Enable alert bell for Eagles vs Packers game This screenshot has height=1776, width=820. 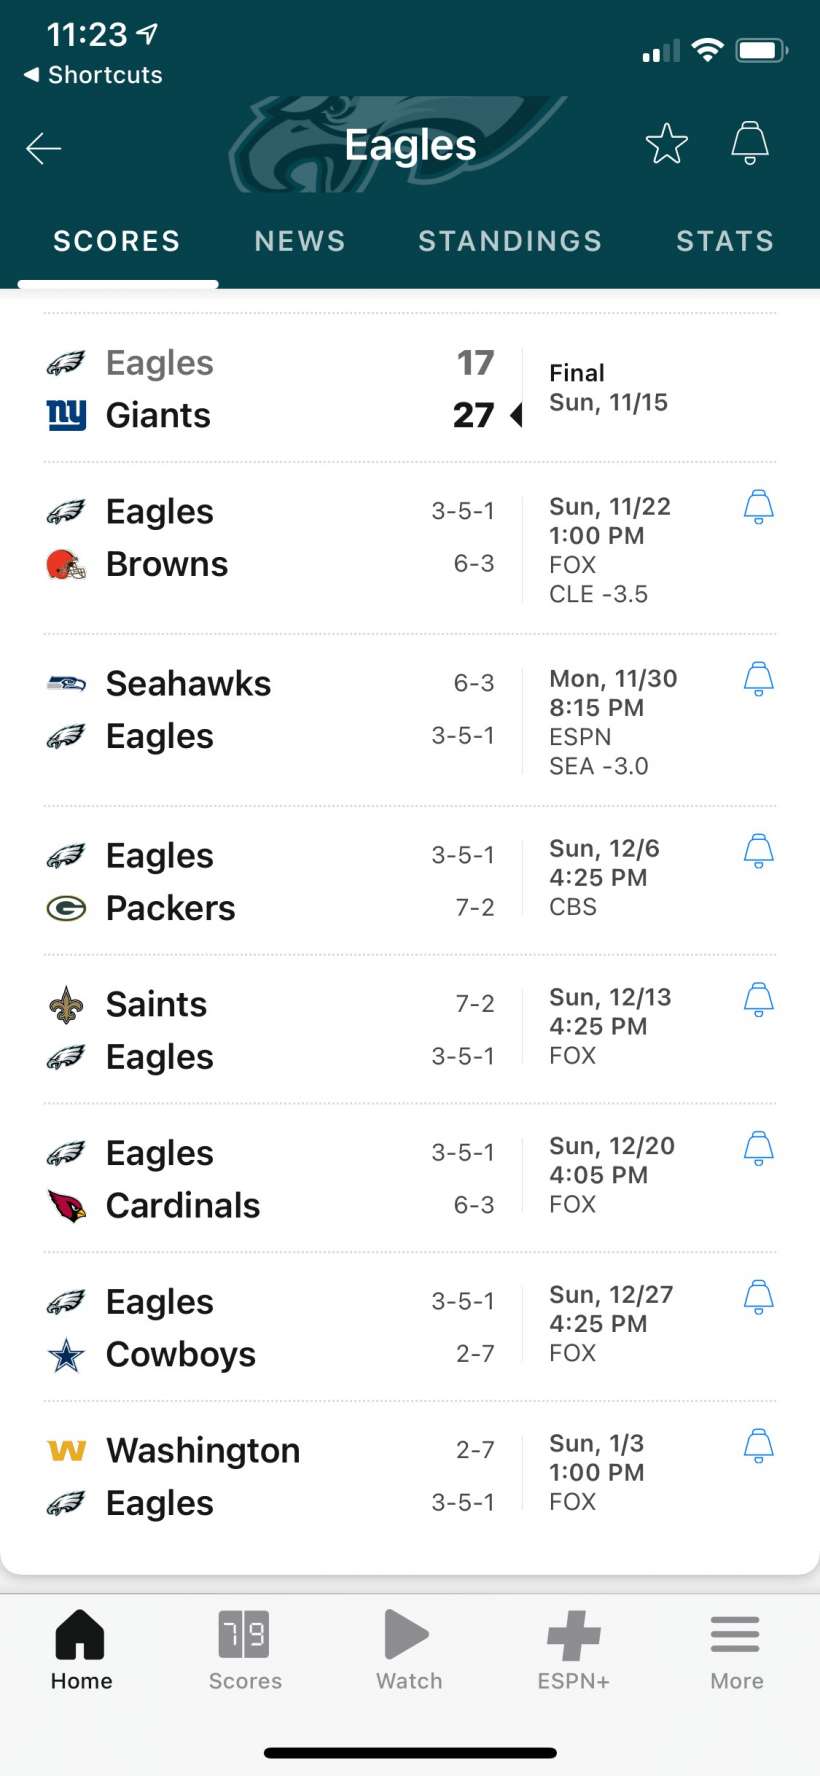(x=758, y=851)
